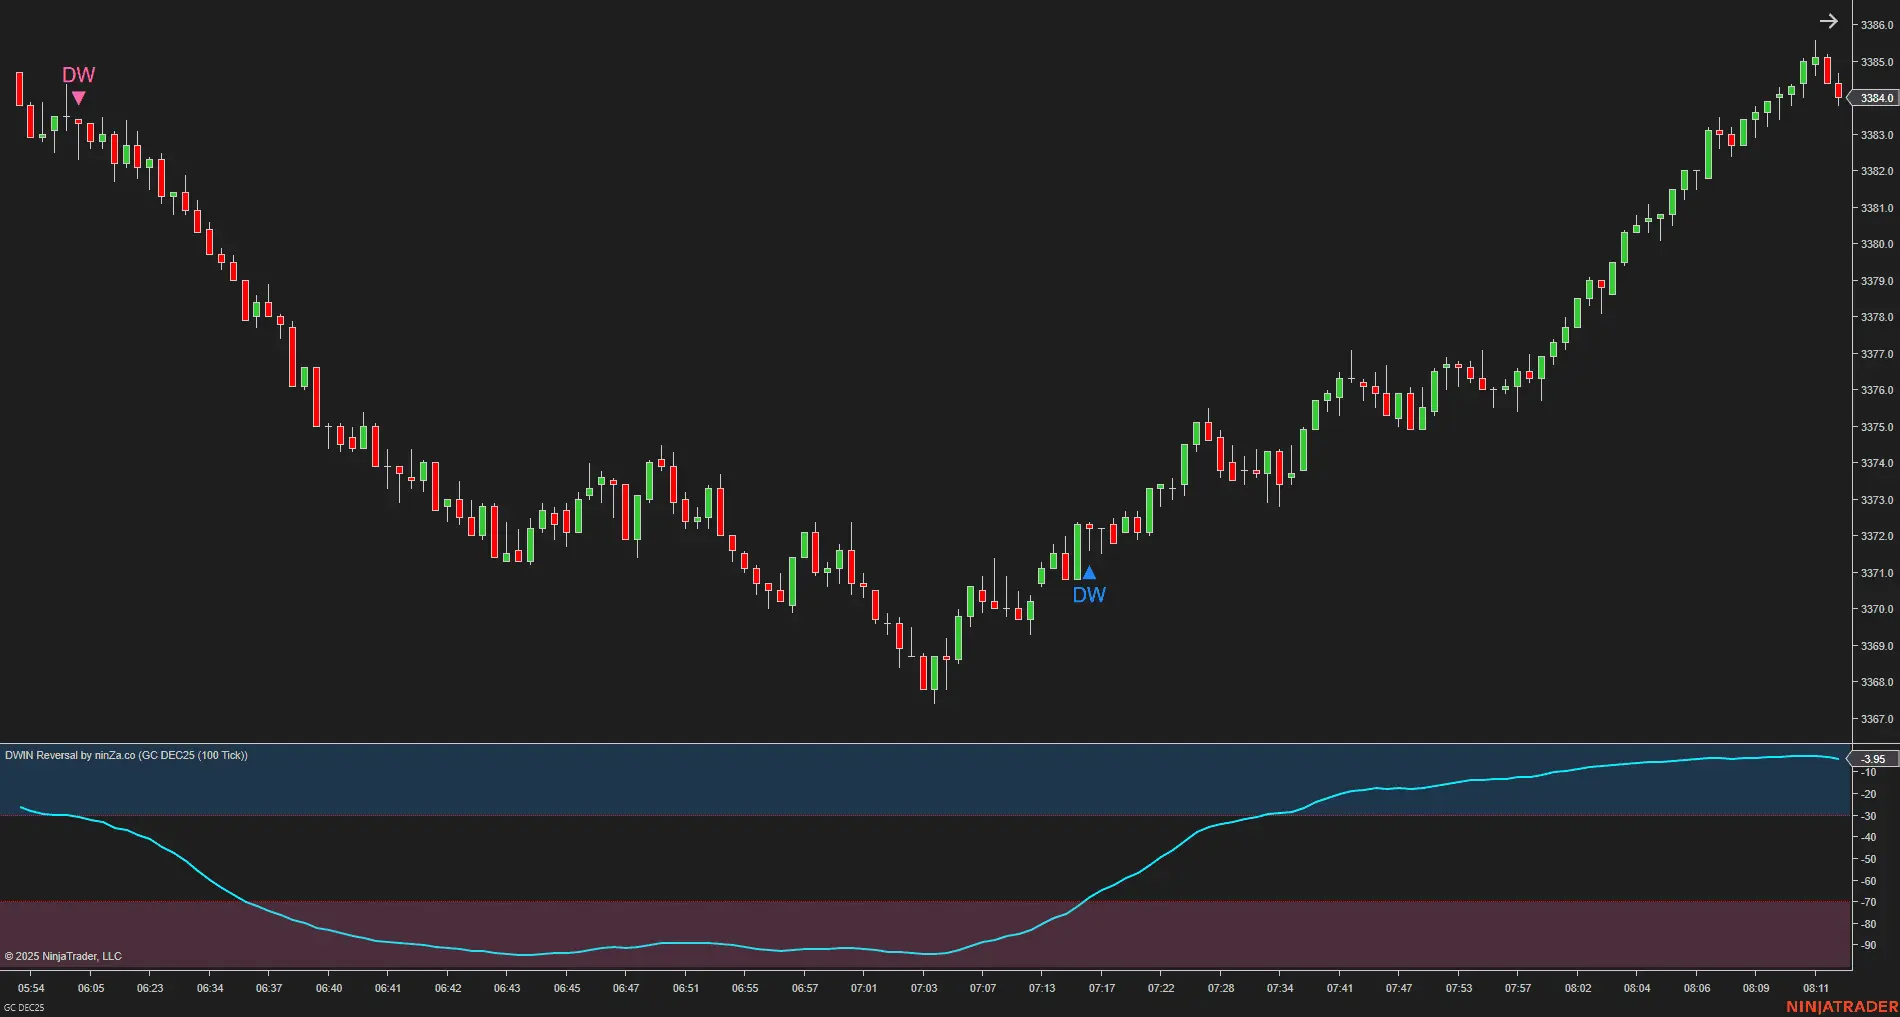Select the DWIN Reversal indicator label
This screenshot has width=1900, height=1017.
[126, 755]
